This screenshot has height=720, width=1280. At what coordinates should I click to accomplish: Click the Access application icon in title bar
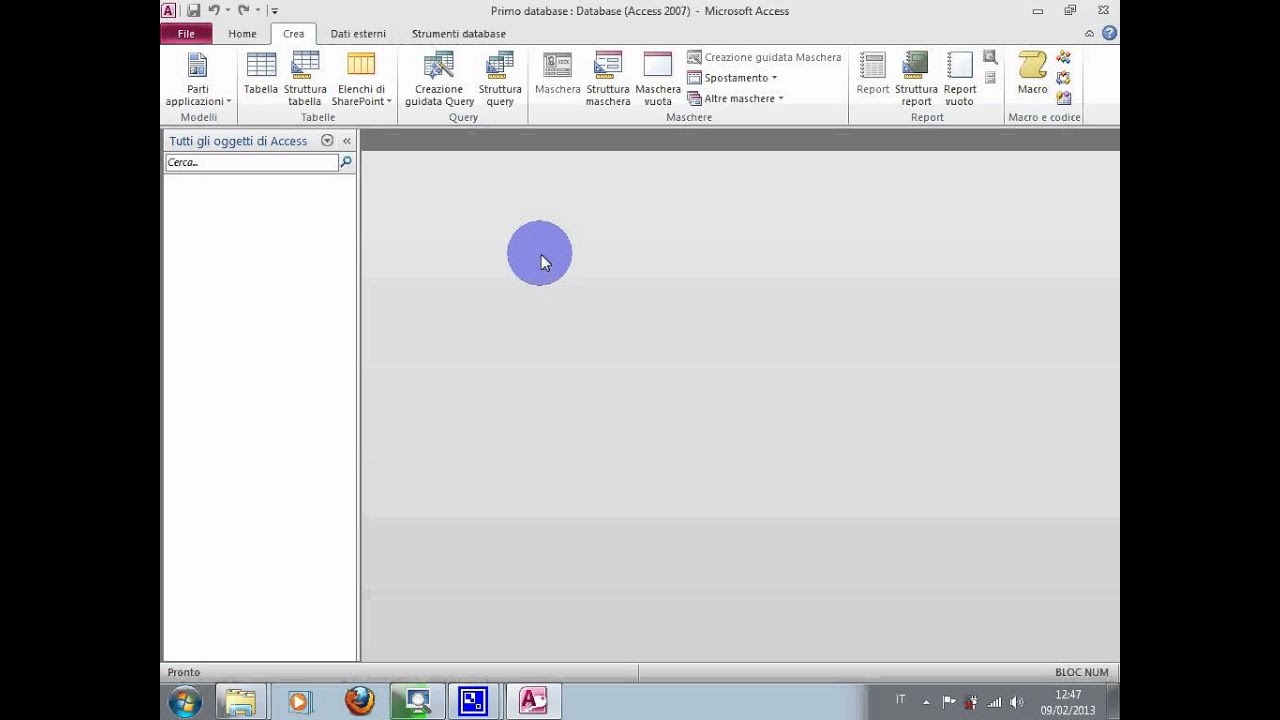169,10
